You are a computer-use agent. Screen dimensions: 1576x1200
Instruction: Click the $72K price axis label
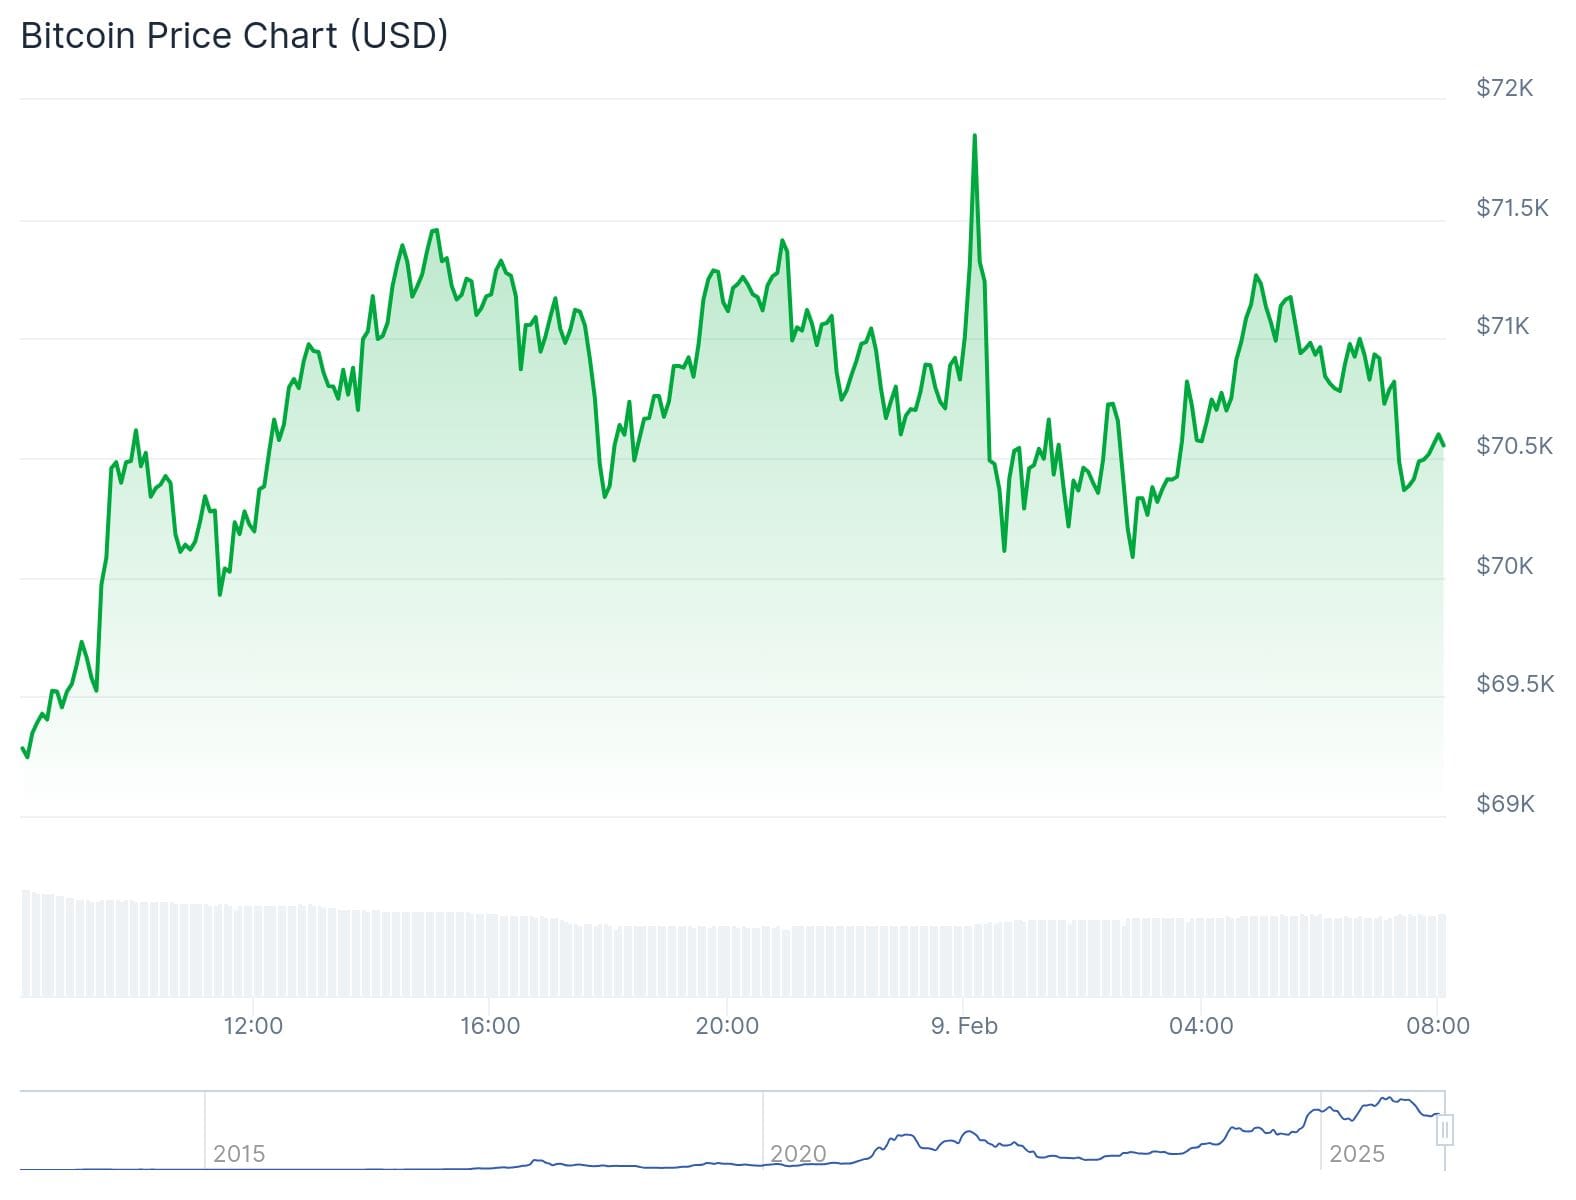tap(1504, 88)
